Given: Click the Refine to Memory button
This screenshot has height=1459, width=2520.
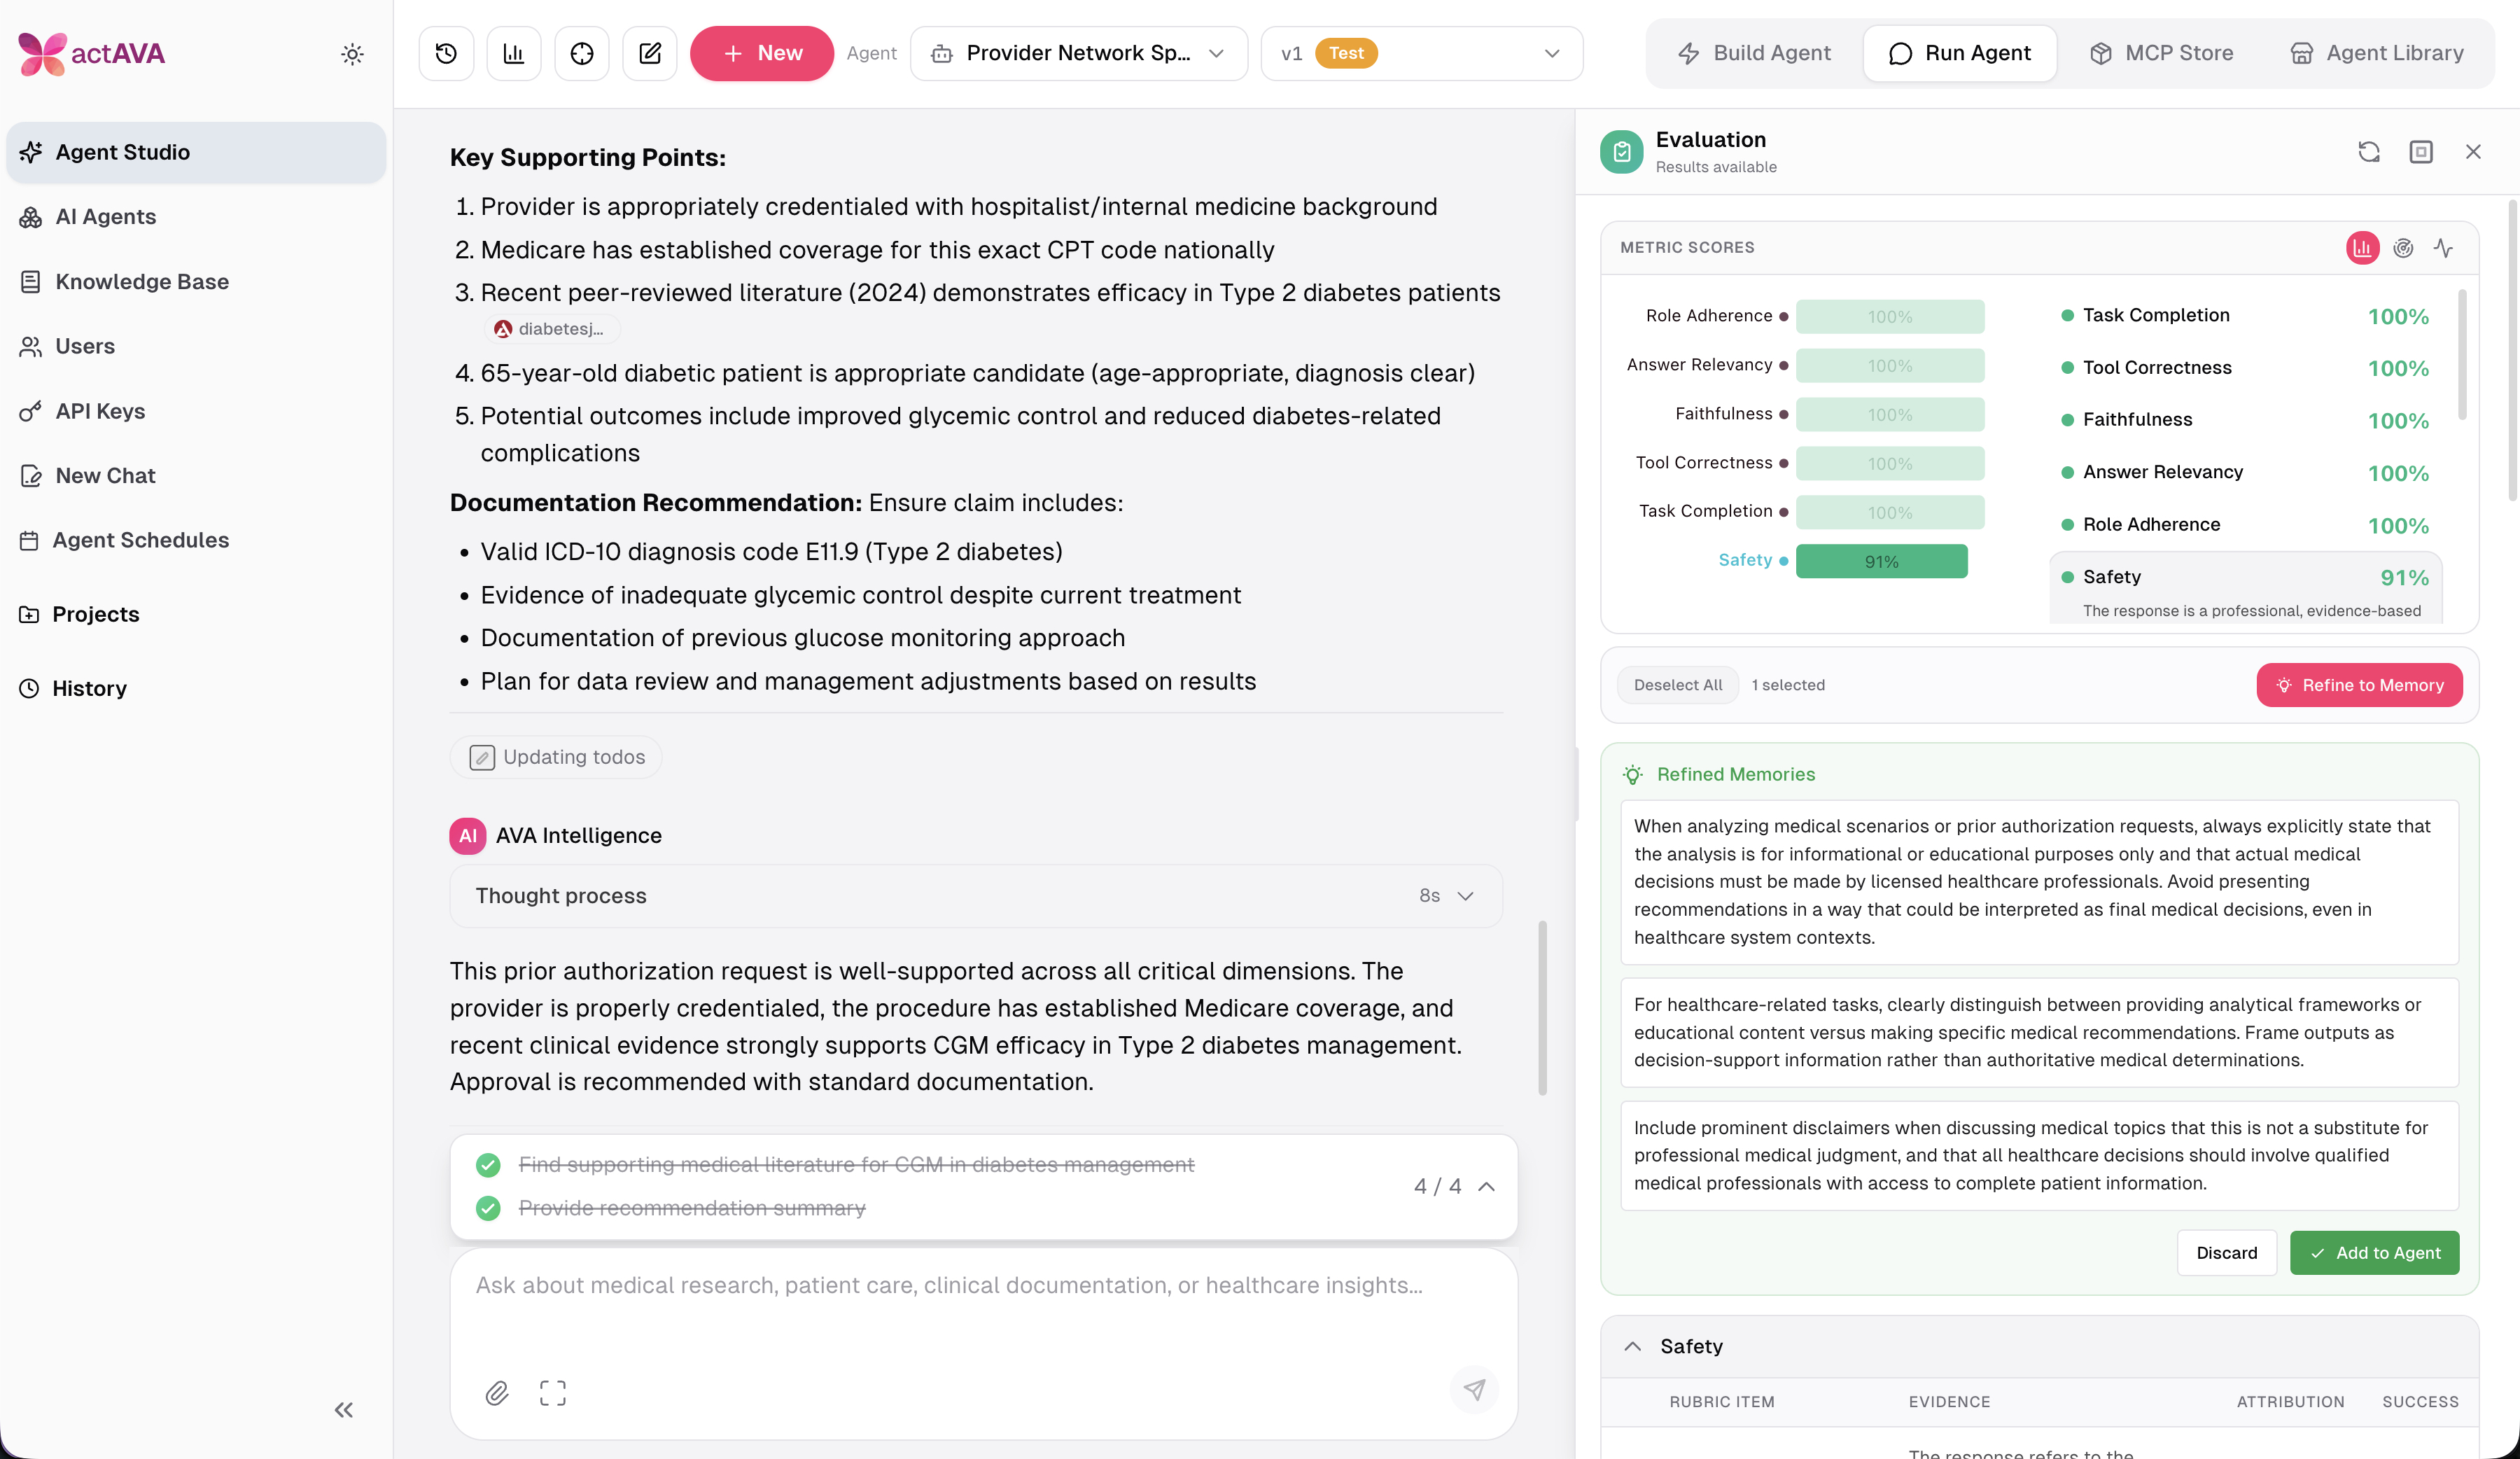Looking at the screenshot, I should pos(2359,685).
